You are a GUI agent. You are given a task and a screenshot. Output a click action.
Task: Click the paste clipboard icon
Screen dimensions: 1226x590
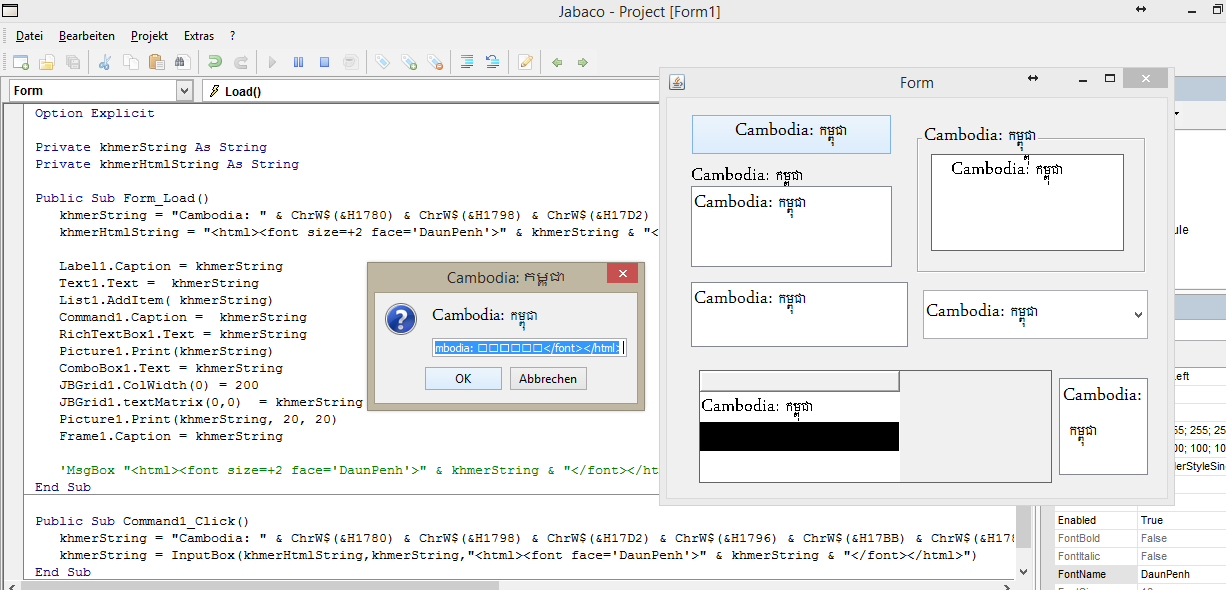pos(156,62)
